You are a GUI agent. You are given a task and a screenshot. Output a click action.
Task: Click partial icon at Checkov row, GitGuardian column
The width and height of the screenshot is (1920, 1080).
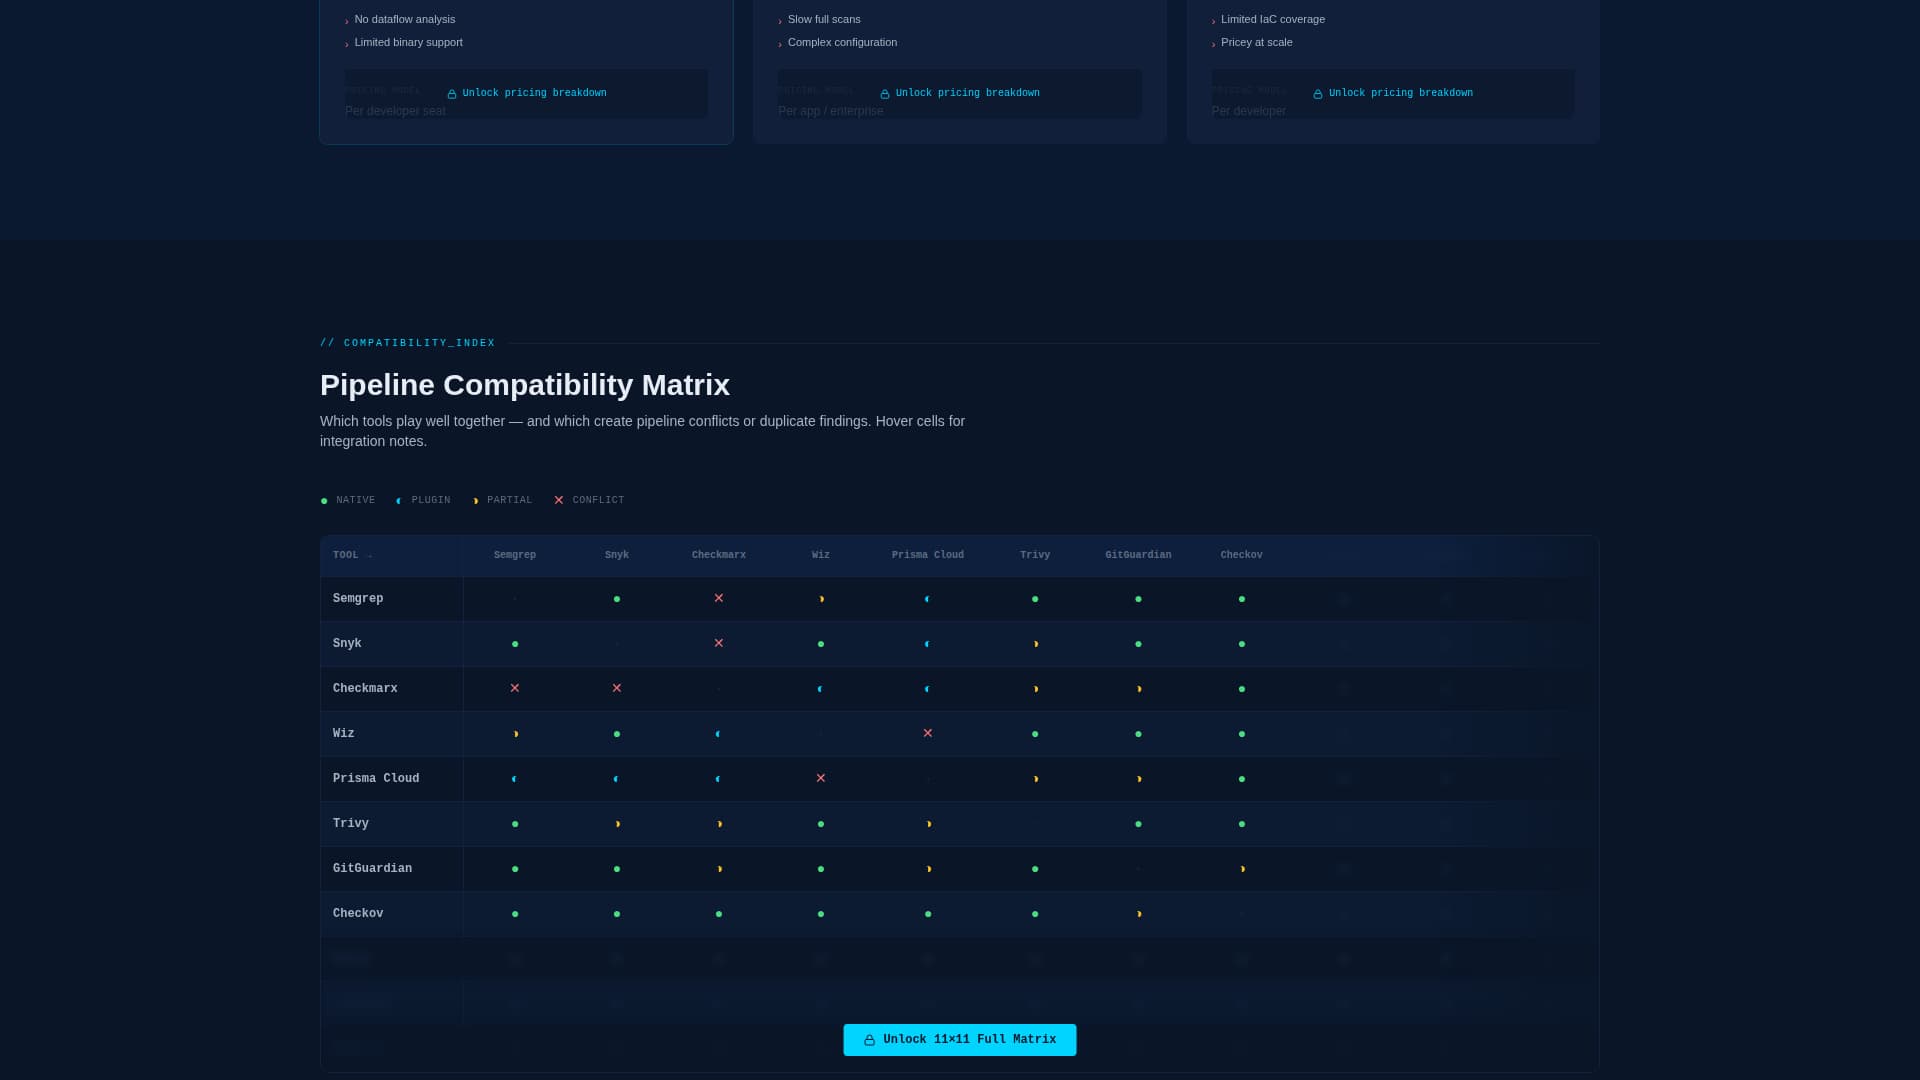pos(1139,914)
